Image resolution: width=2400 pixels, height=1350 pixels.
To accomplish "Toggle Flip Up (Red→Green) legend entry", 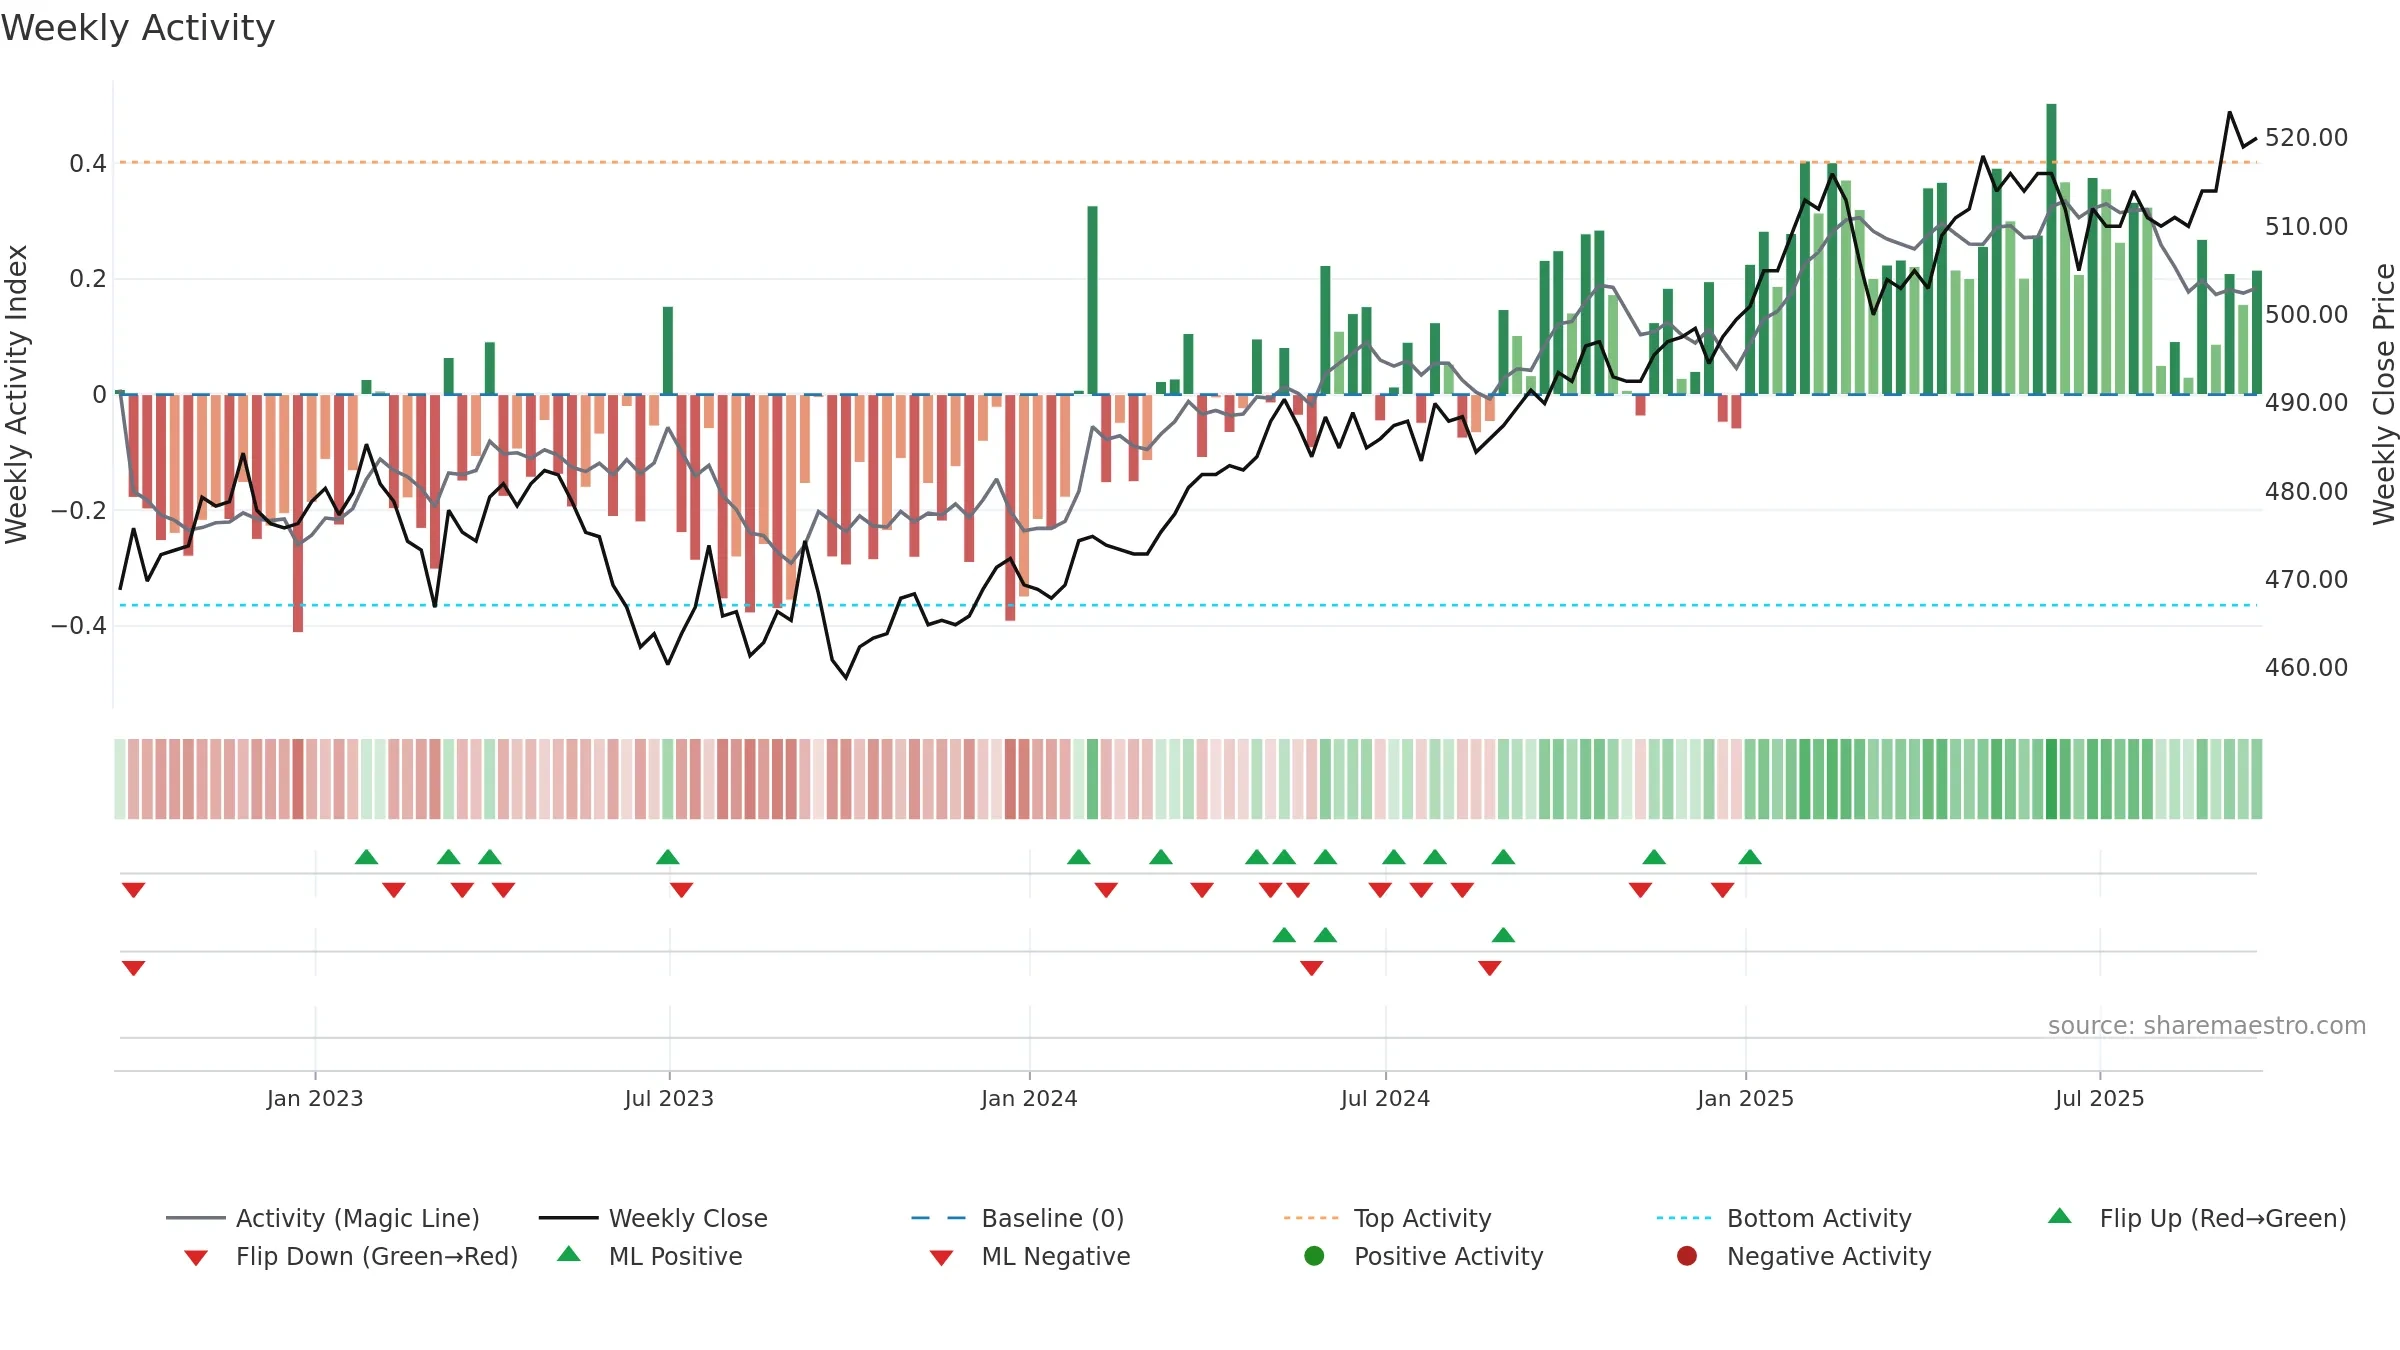I will point(2196,1218).
